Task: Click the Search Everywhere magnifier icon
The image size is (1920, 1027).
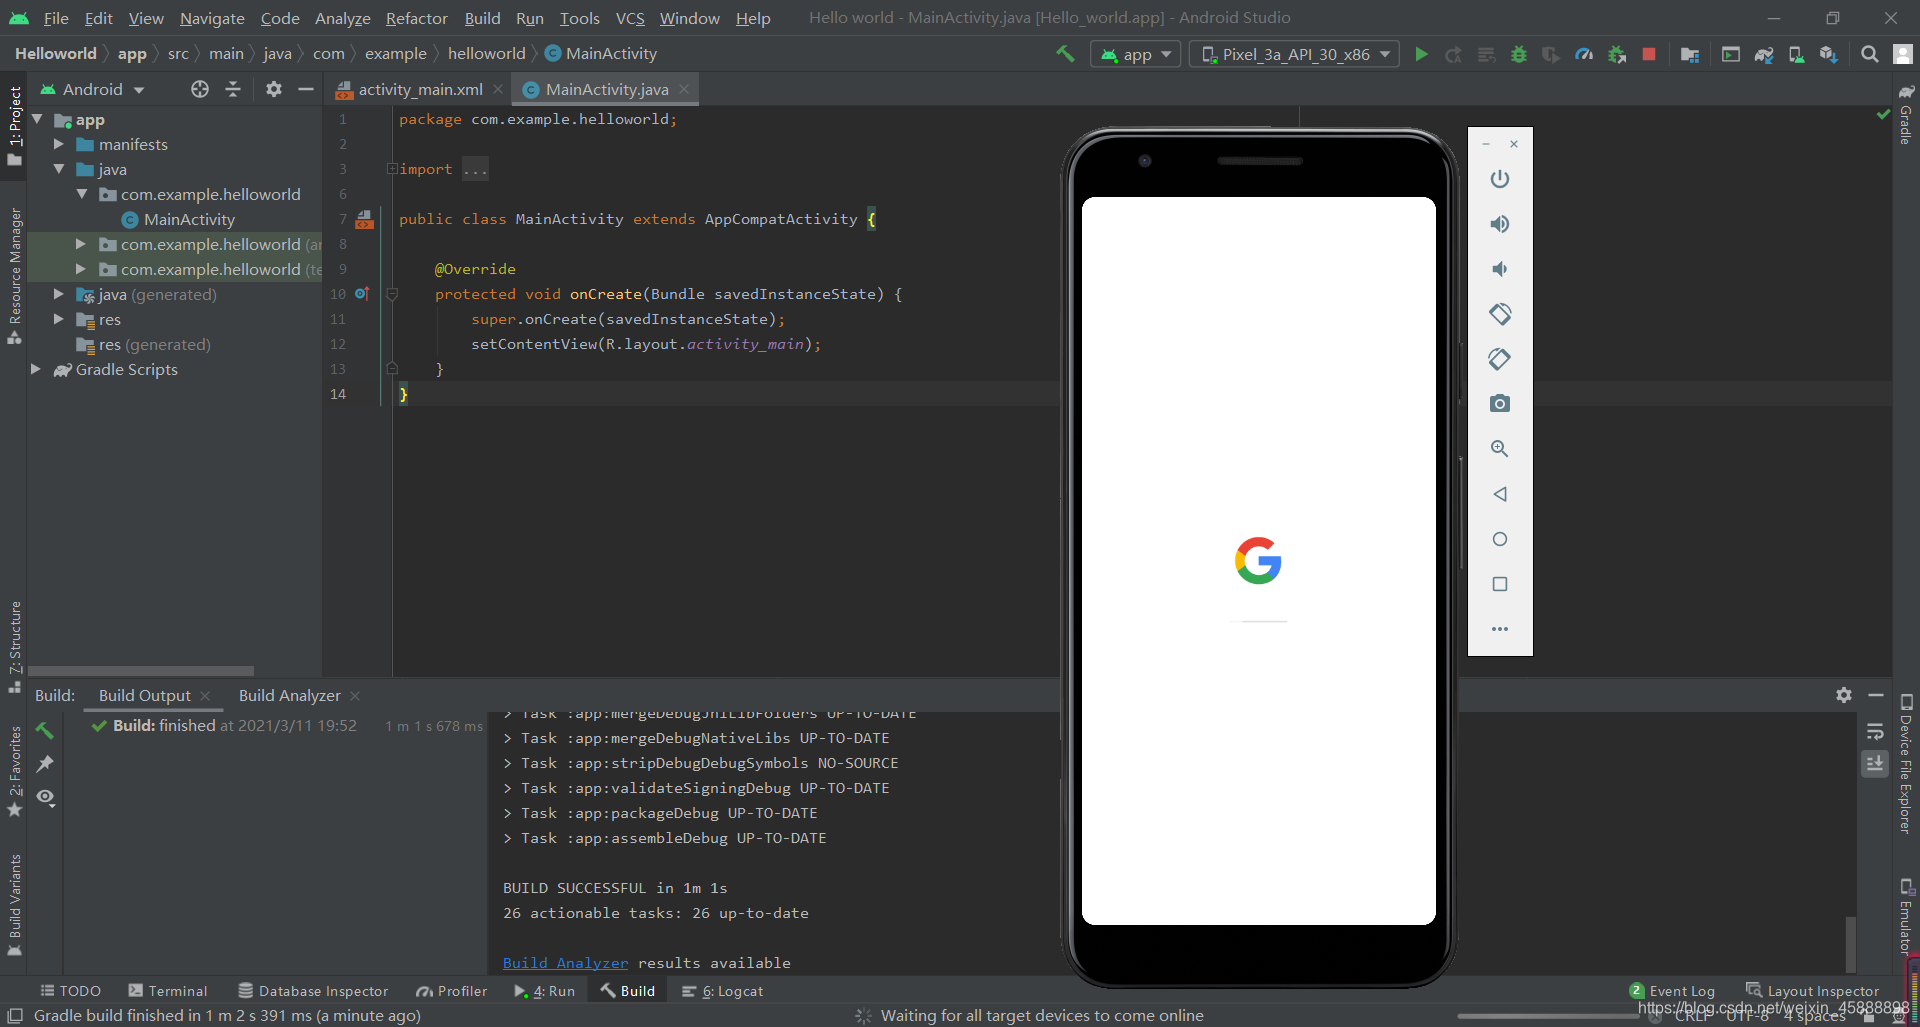Action: tap(1869, 54)
